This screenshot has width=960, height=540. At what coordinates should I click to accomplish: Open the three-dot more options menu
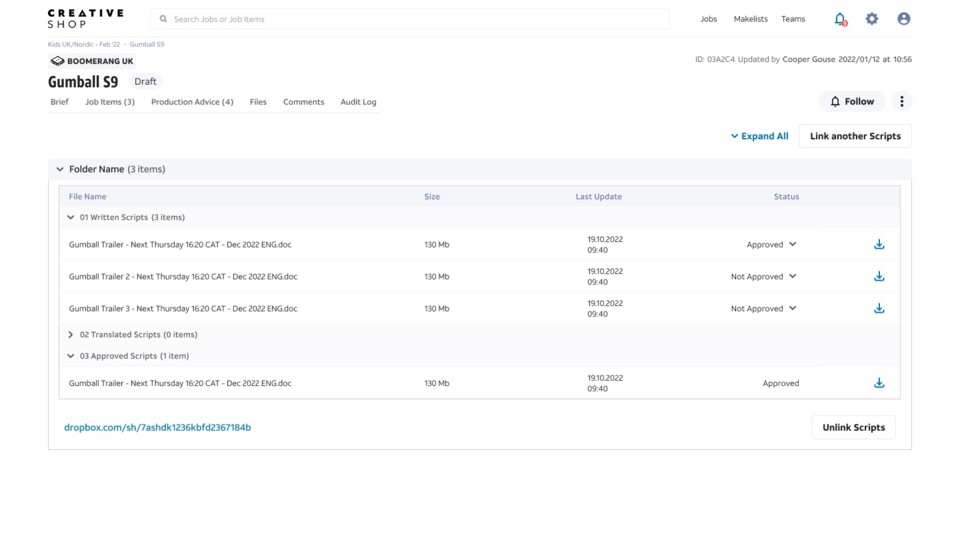click(901, 102)
